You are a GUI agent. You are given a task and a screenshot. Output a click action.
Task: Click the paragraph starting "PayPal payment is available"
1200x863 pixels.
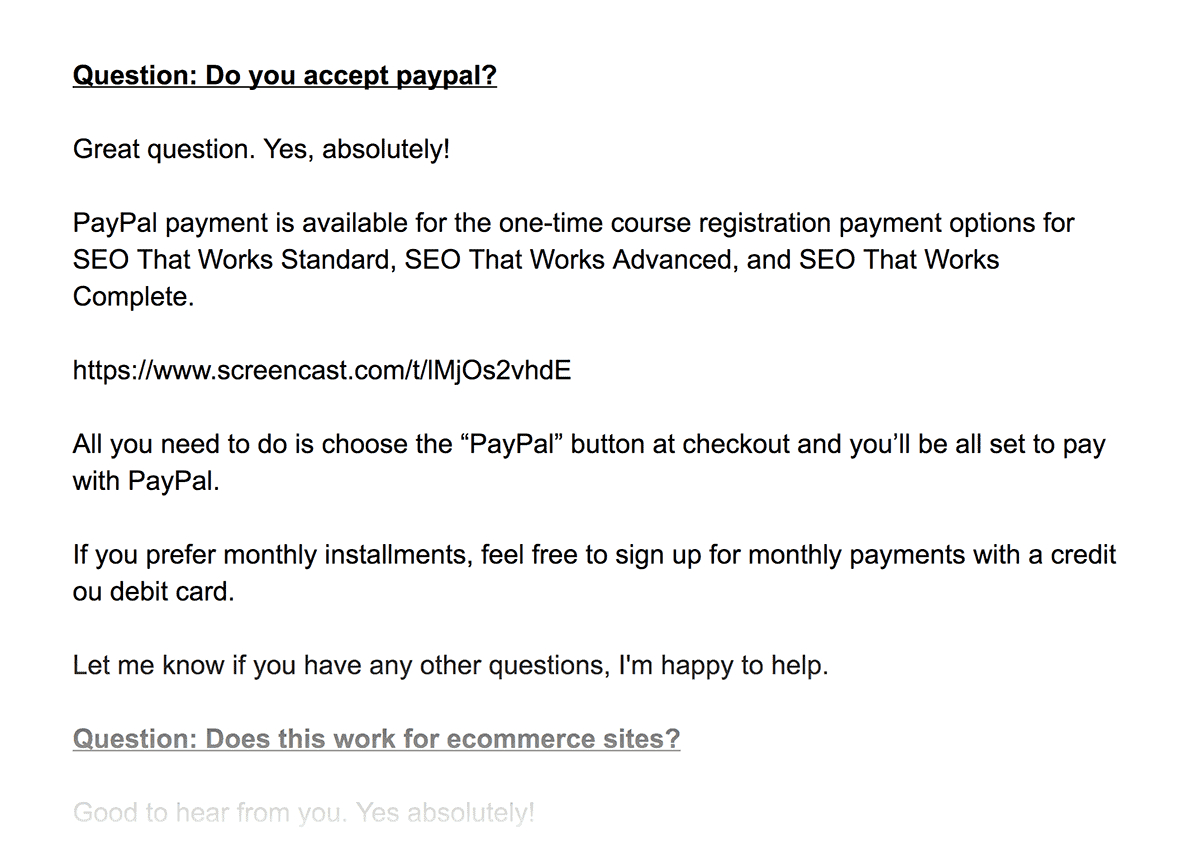click(x=574, y=260)
